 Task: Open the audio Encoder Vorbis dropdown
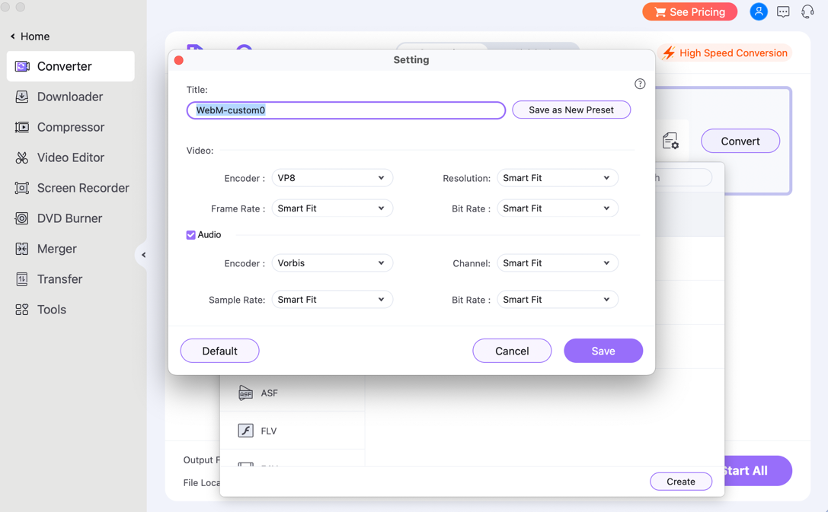(332, 263)
